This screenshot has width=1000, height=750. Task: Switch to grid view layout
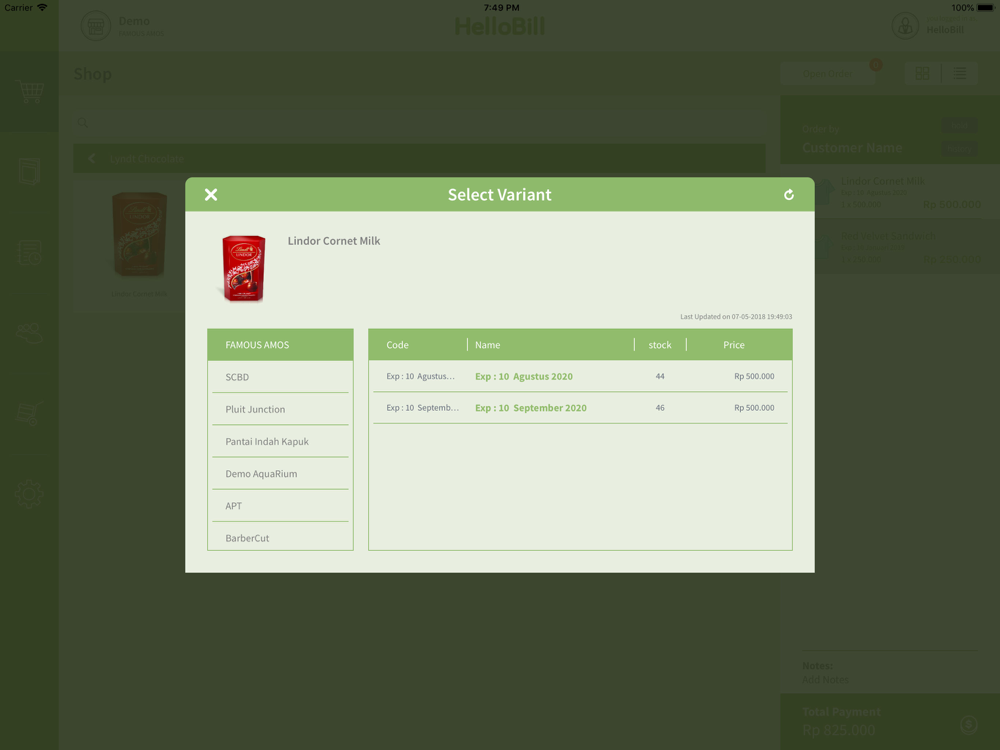click(922, 73)
